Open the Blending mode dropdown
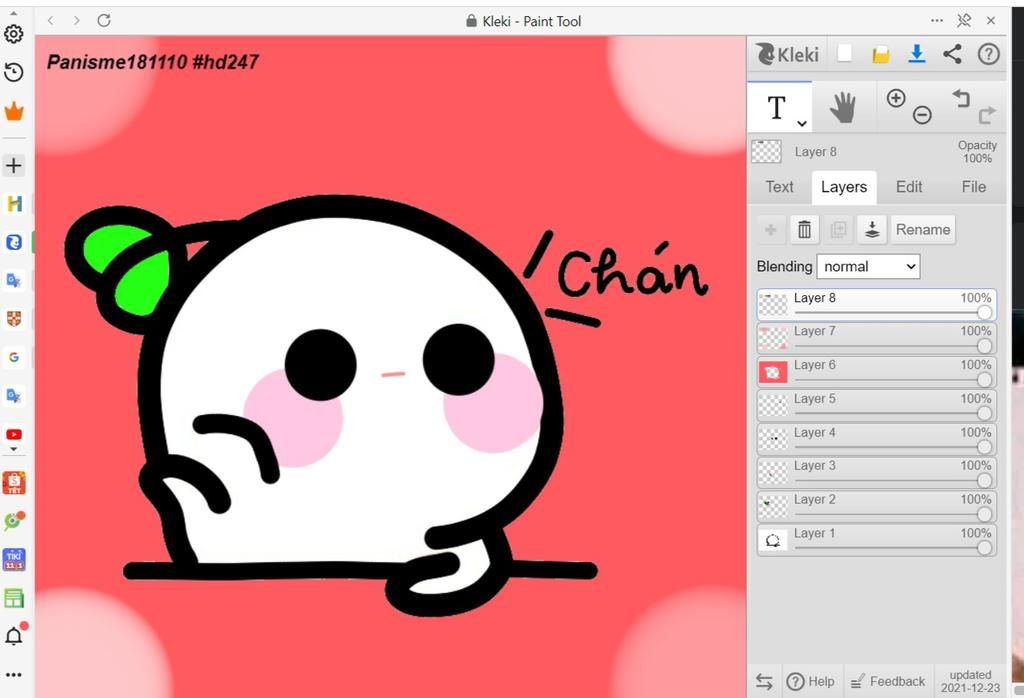The height and width of the screenshot is (698, 1024). pos(868,266)
